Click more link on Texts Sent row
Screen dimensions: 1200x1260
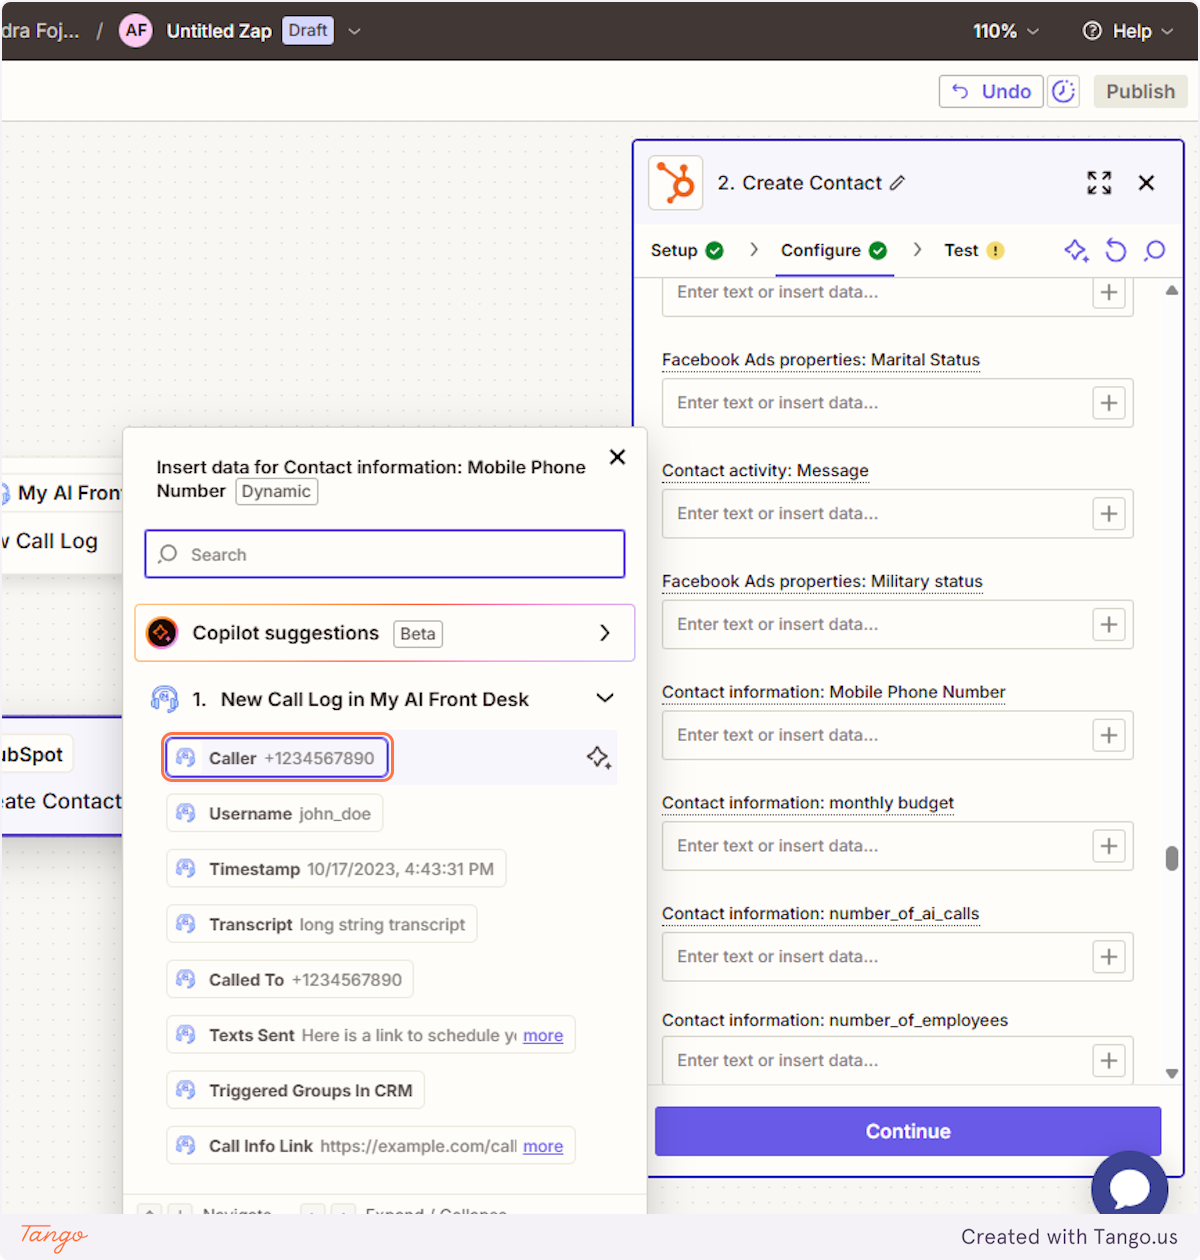click(543, 1036)
